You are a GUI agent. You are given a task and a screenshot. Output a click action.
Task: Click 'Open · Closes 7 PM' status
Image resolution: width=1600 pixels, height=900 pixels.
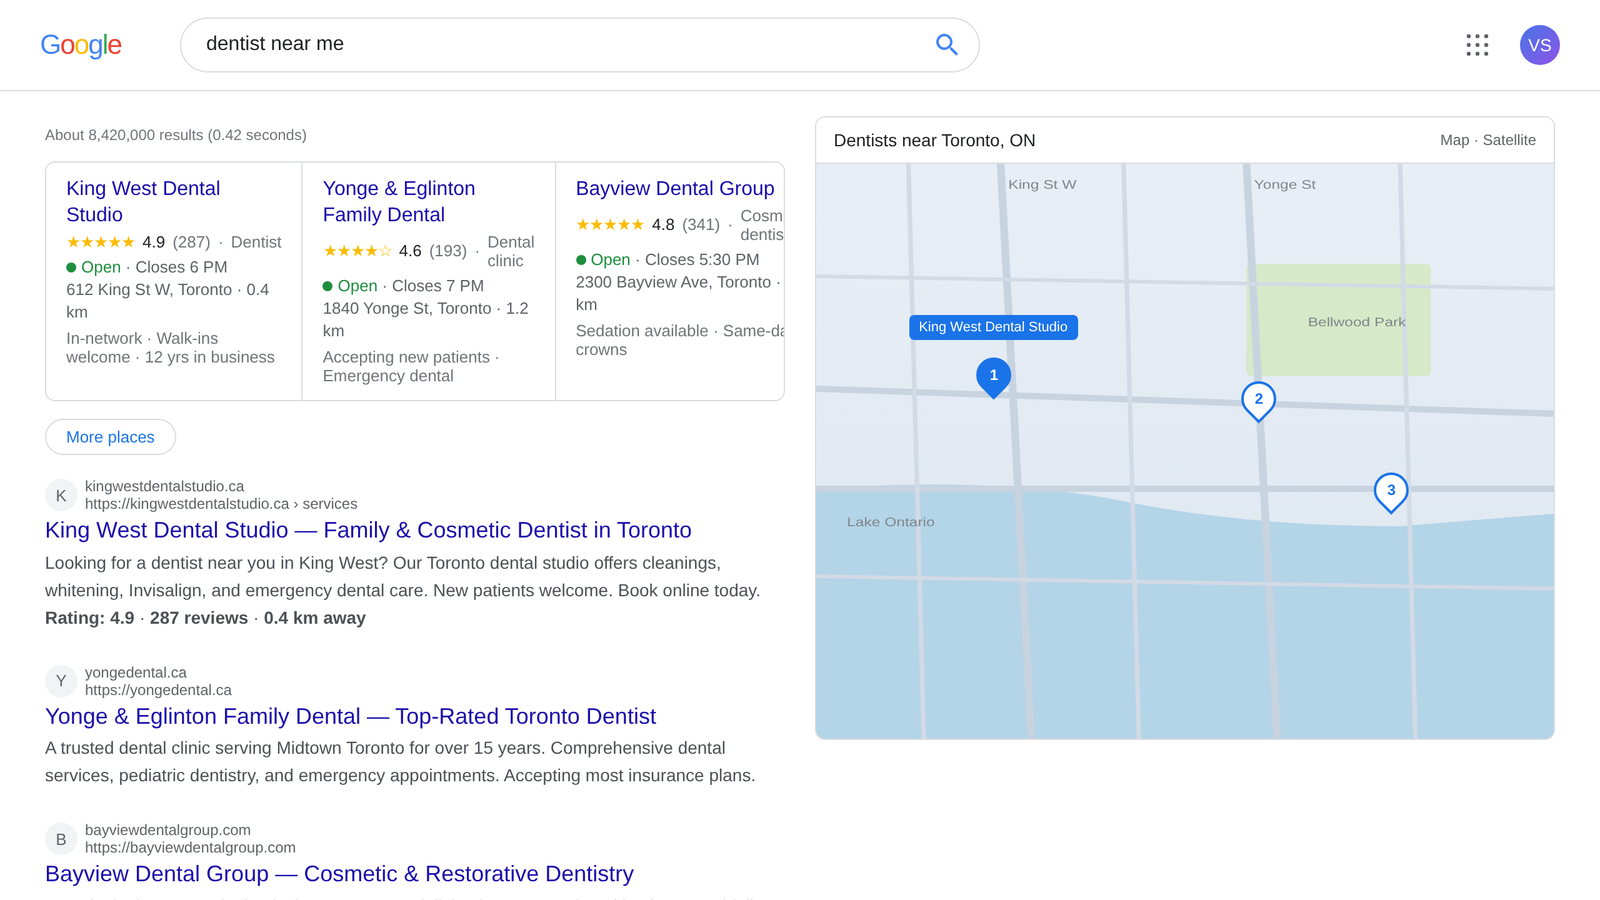(403, 286)
